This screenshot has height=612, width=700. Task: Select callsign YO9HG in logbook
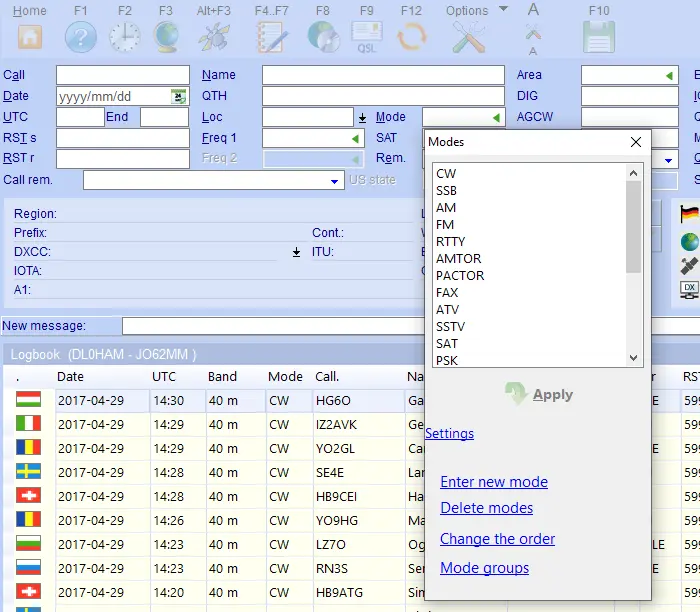click(337, 520)
